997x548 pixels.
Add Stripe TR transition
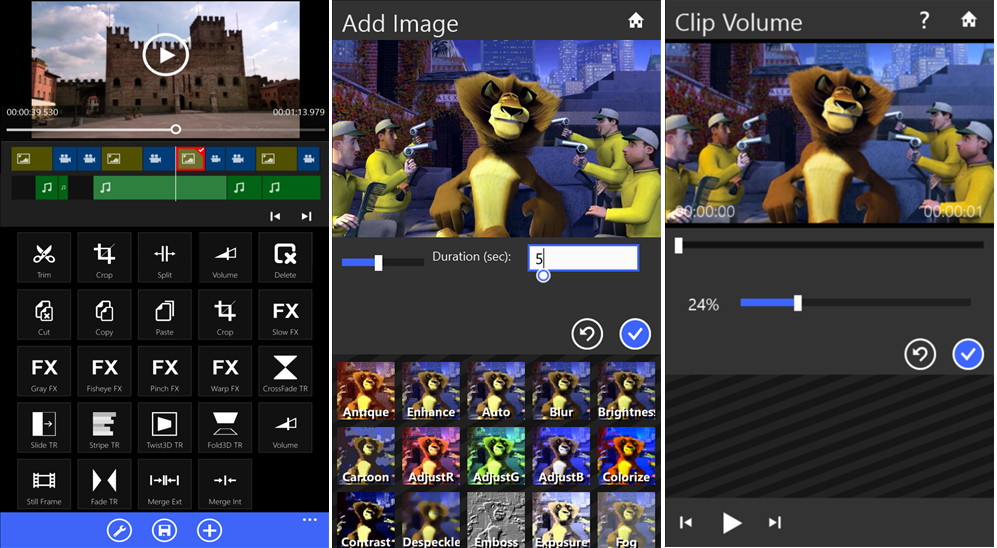[104, 427]
